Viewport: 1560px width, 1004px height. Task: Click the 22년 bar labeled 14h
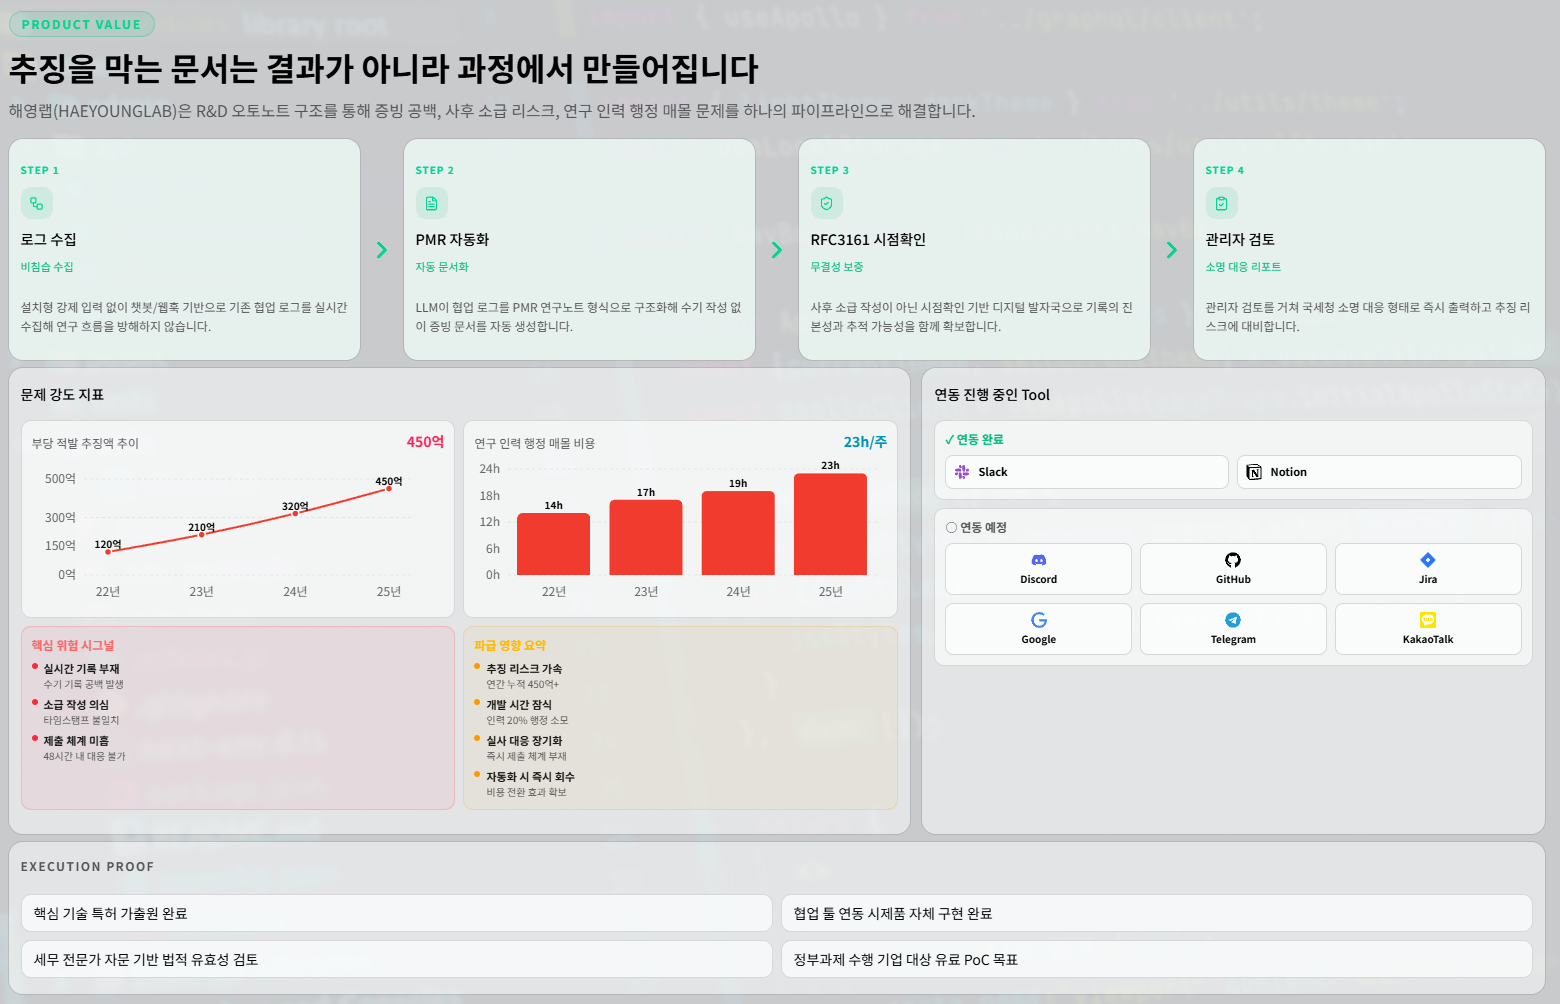click(x=553, y=544)
